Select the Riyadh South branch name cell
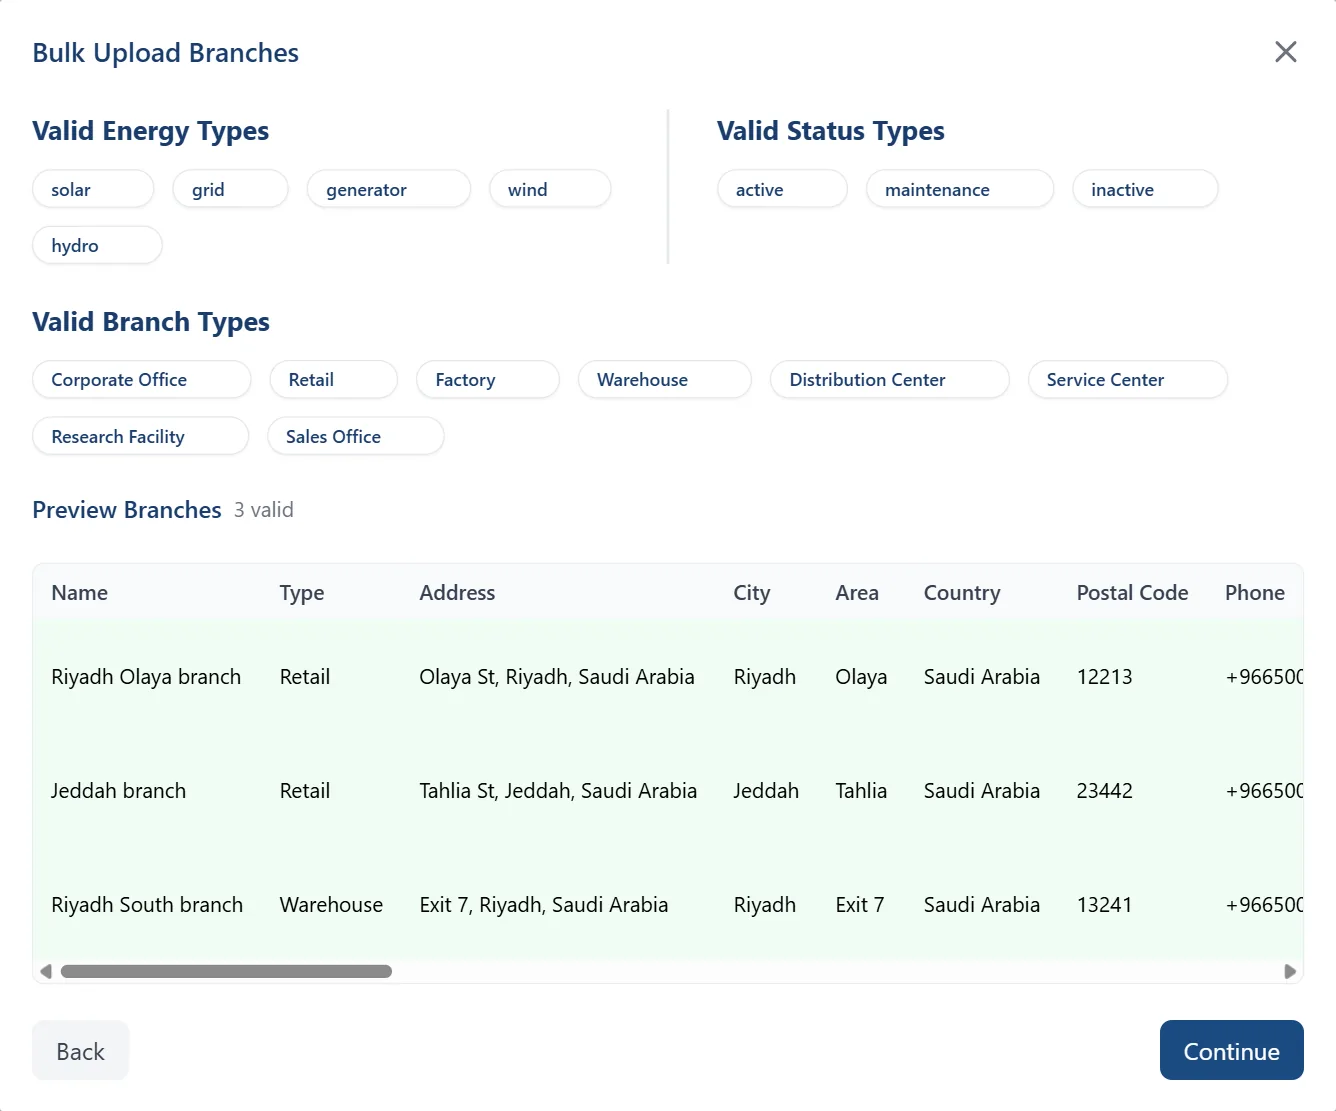 coord(147,904)
